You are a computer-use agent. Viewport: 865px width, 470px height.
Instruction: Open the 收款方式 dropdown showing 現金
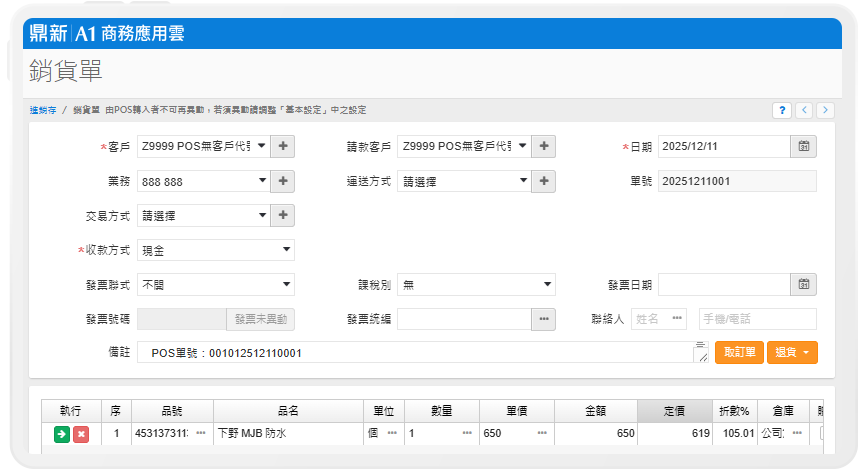(x=215, y=250)
